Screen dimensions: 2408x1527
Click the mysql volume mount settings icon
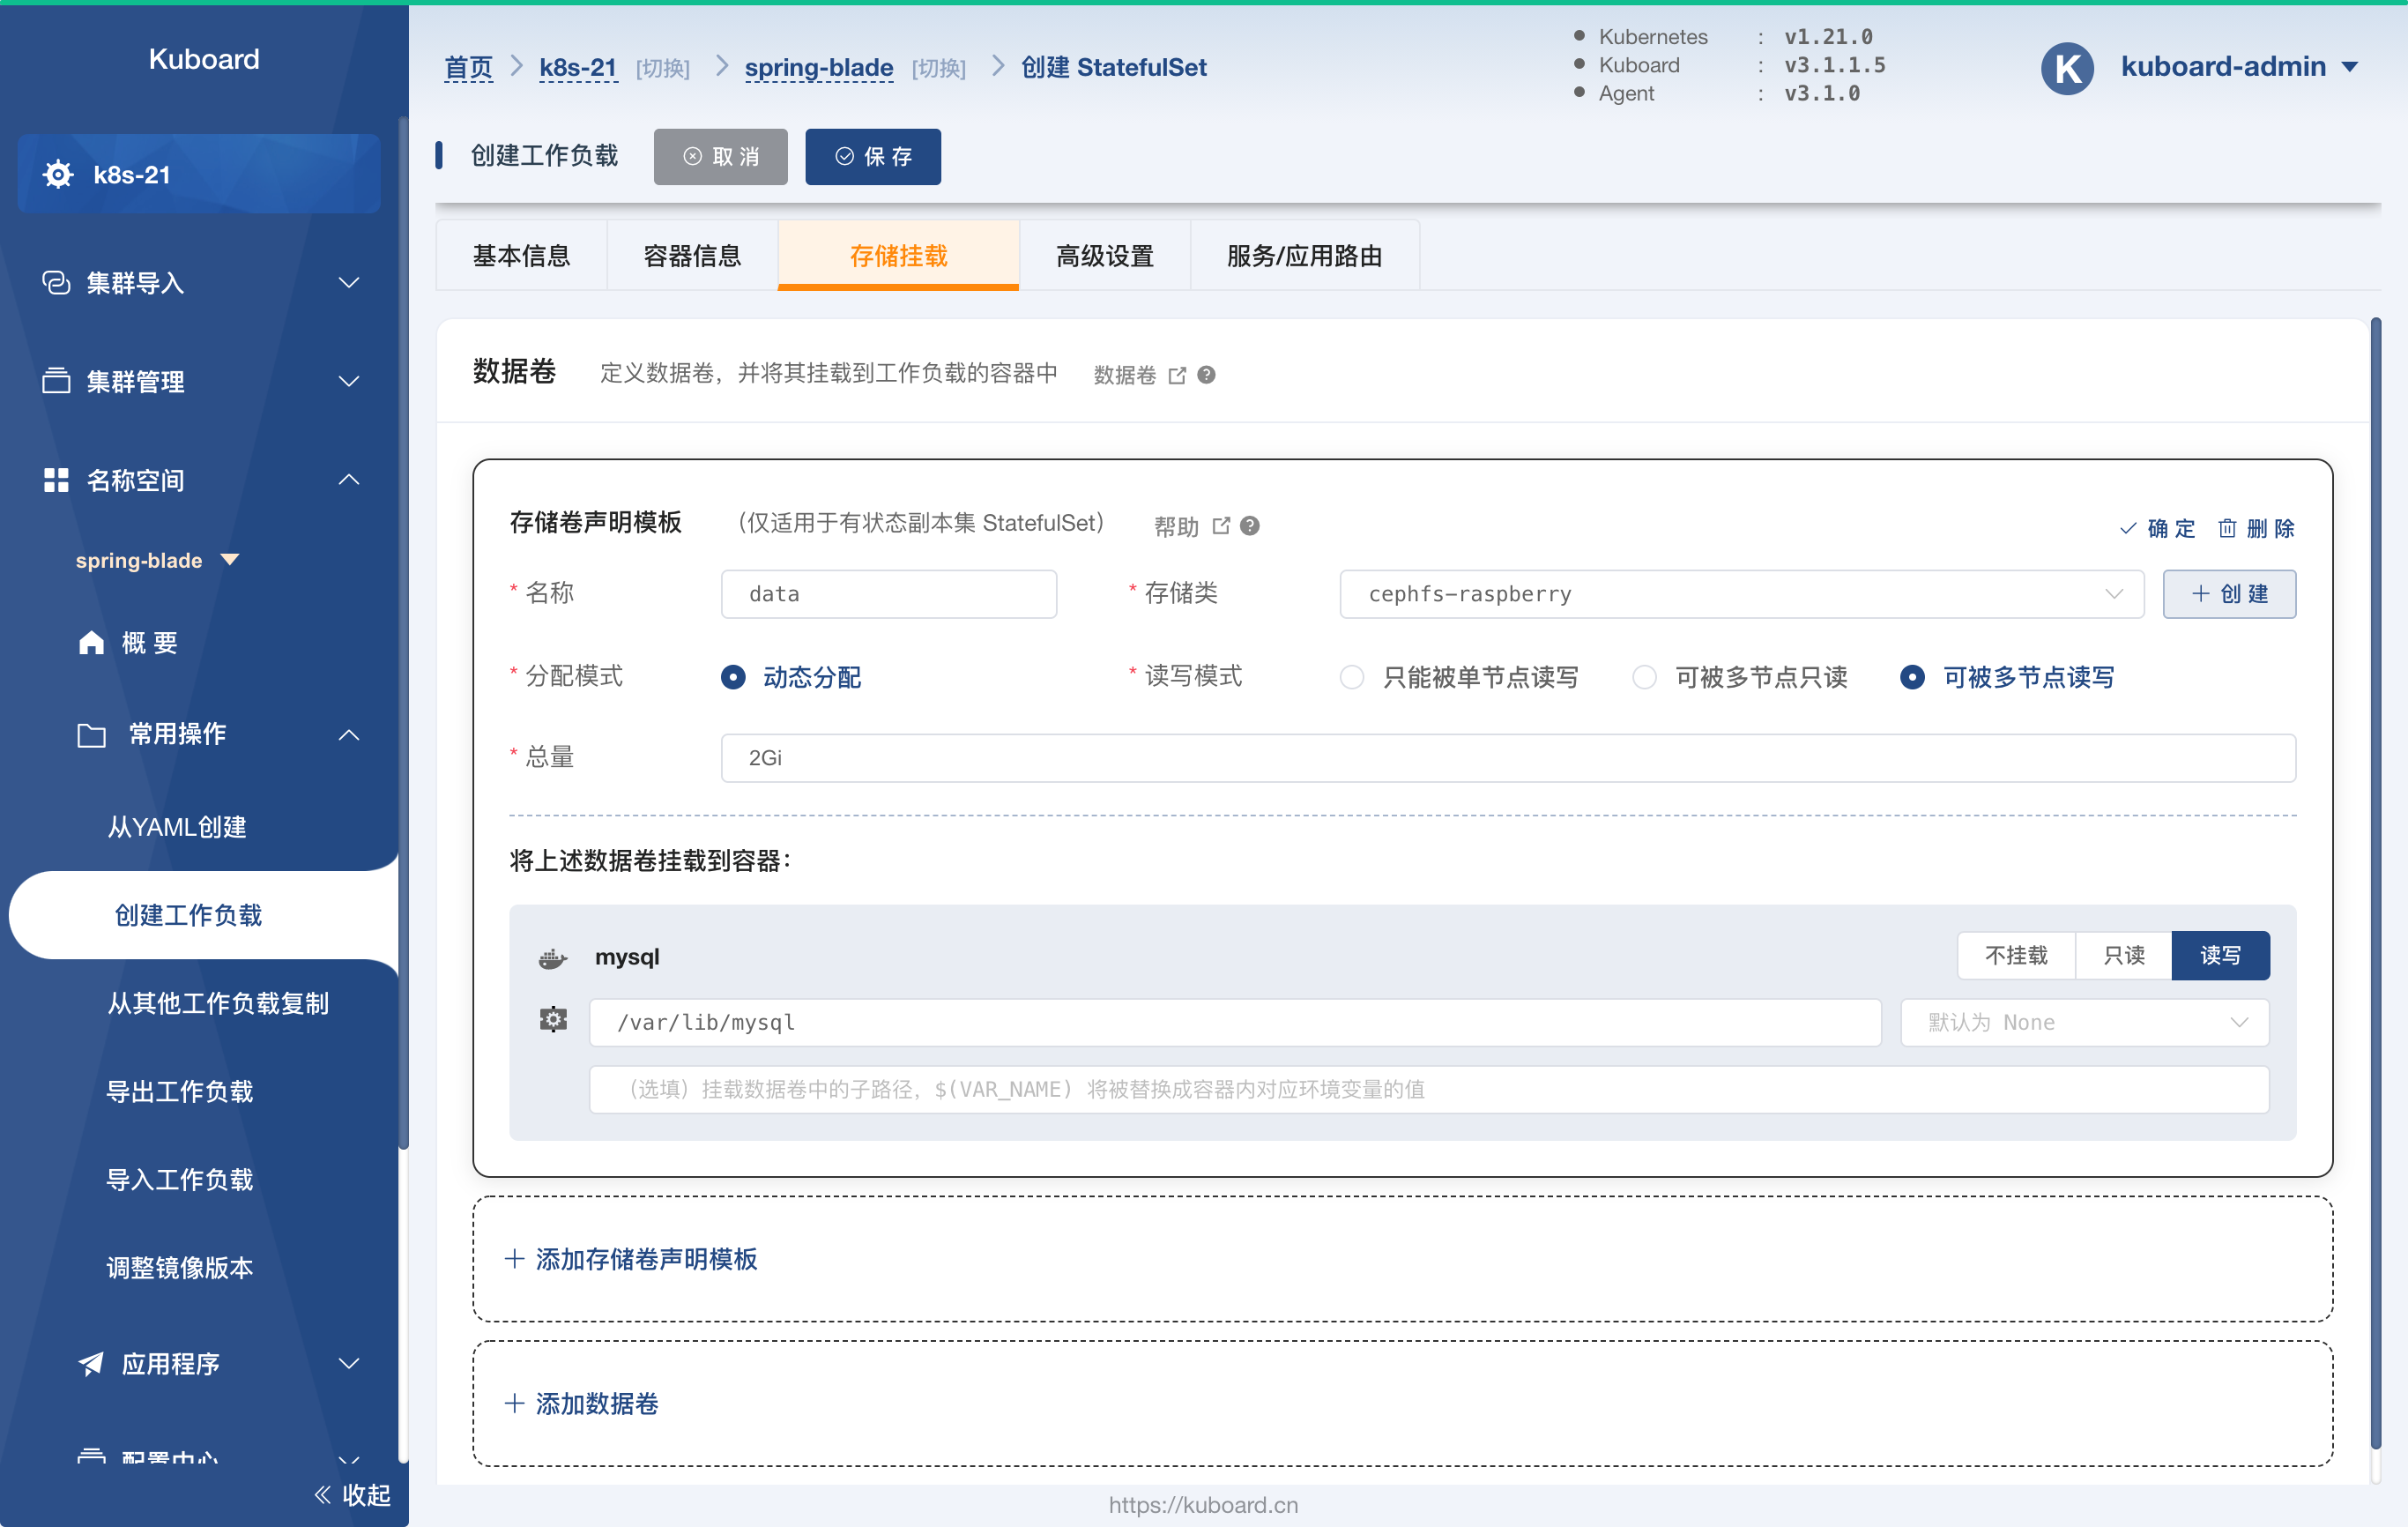(x=553, y=1020)
